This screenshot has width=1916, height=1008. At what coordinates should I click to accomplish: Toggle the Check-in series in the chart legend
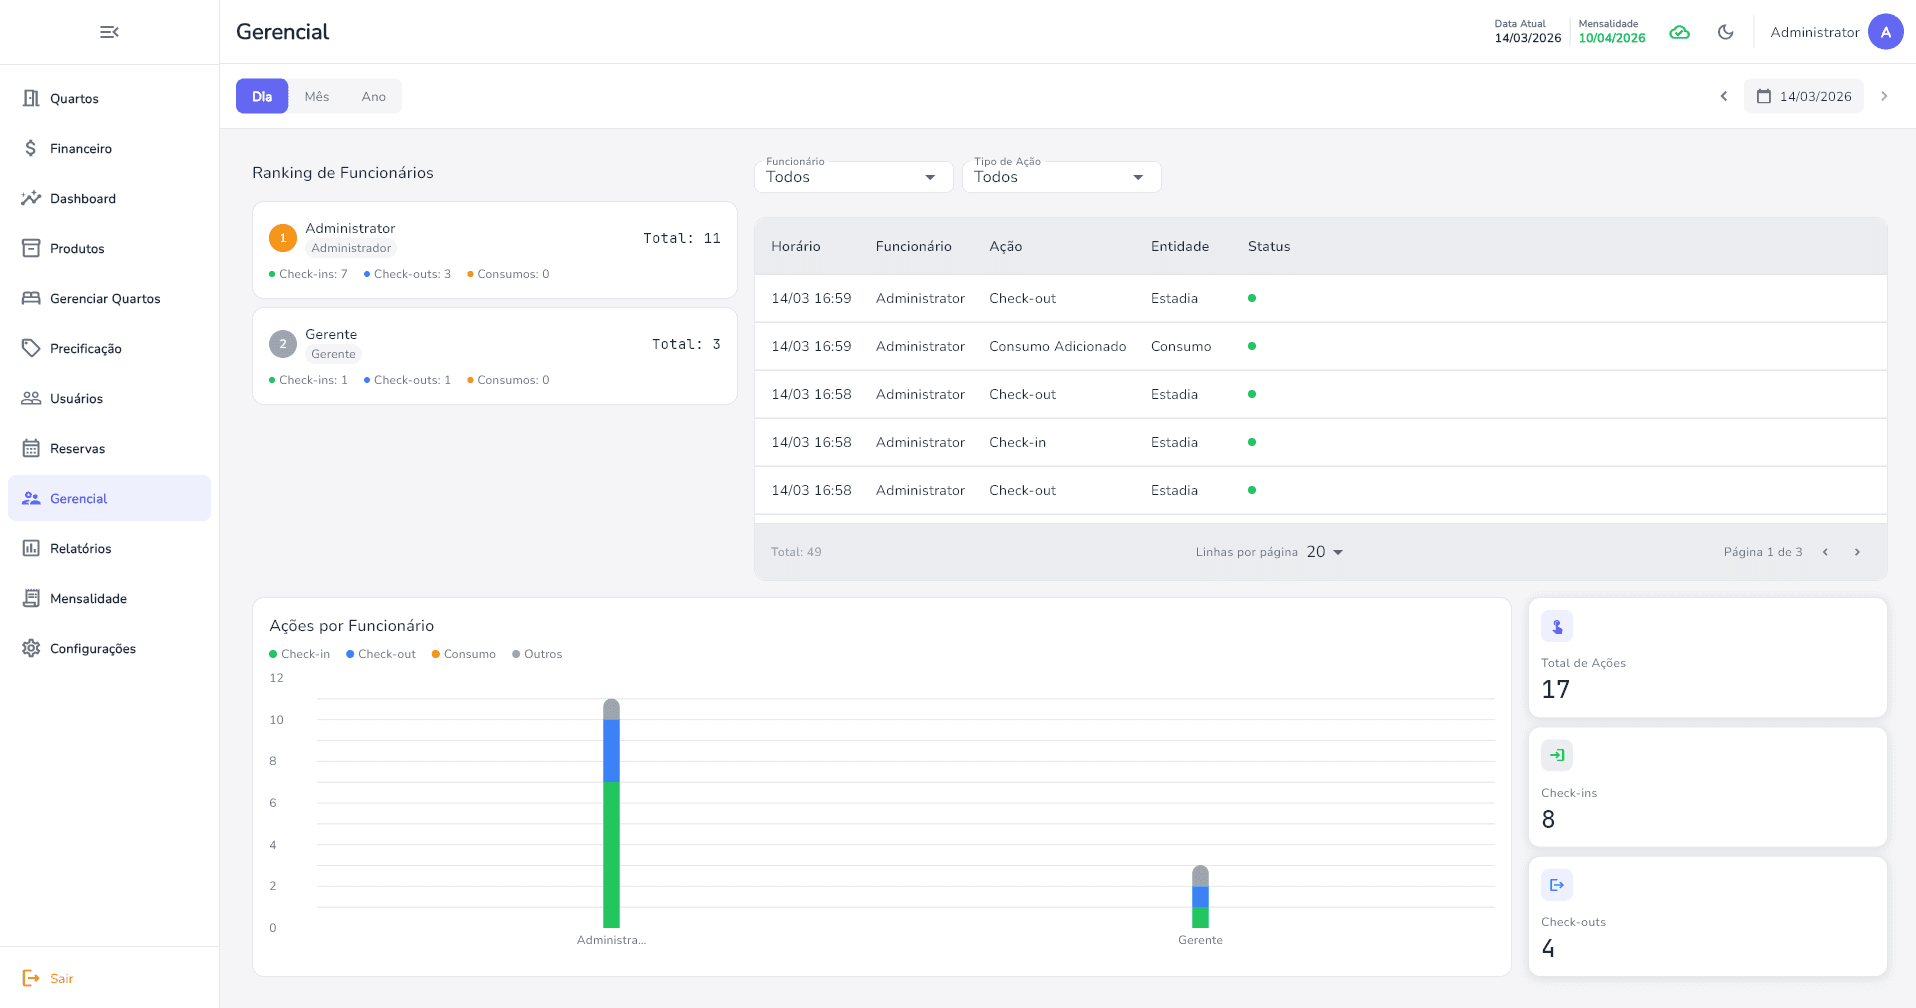300,654
